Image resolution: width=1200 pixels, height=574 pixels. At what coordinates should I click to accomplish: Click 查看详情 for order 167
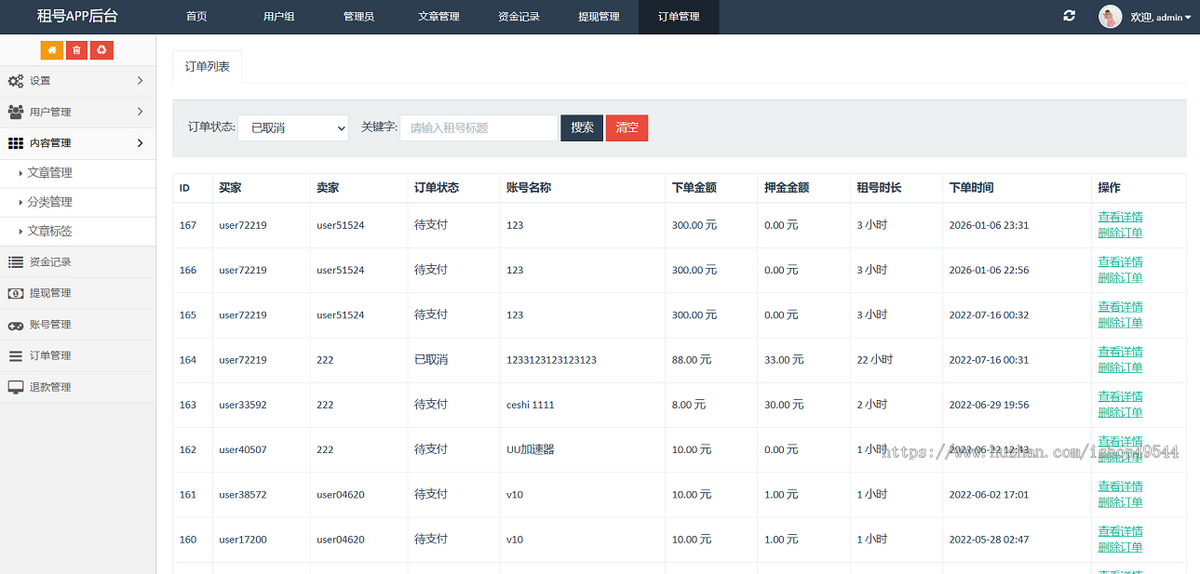point(1120,217)
